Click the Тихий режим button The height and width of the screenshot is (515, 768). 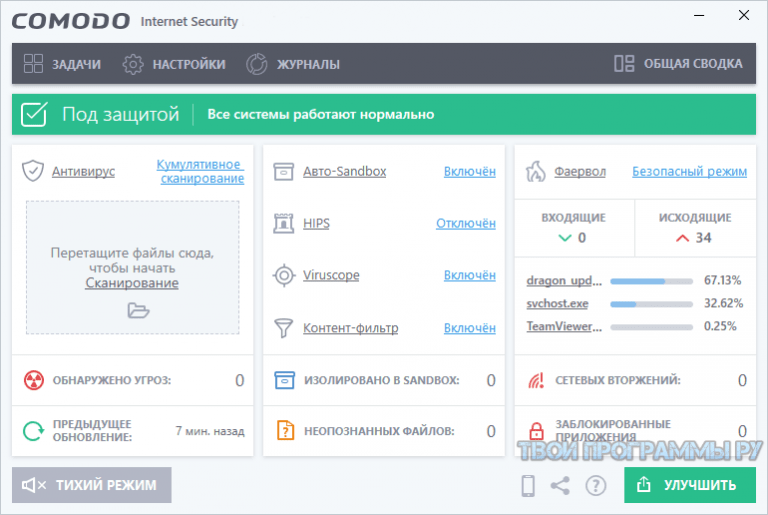click(92, 485)
